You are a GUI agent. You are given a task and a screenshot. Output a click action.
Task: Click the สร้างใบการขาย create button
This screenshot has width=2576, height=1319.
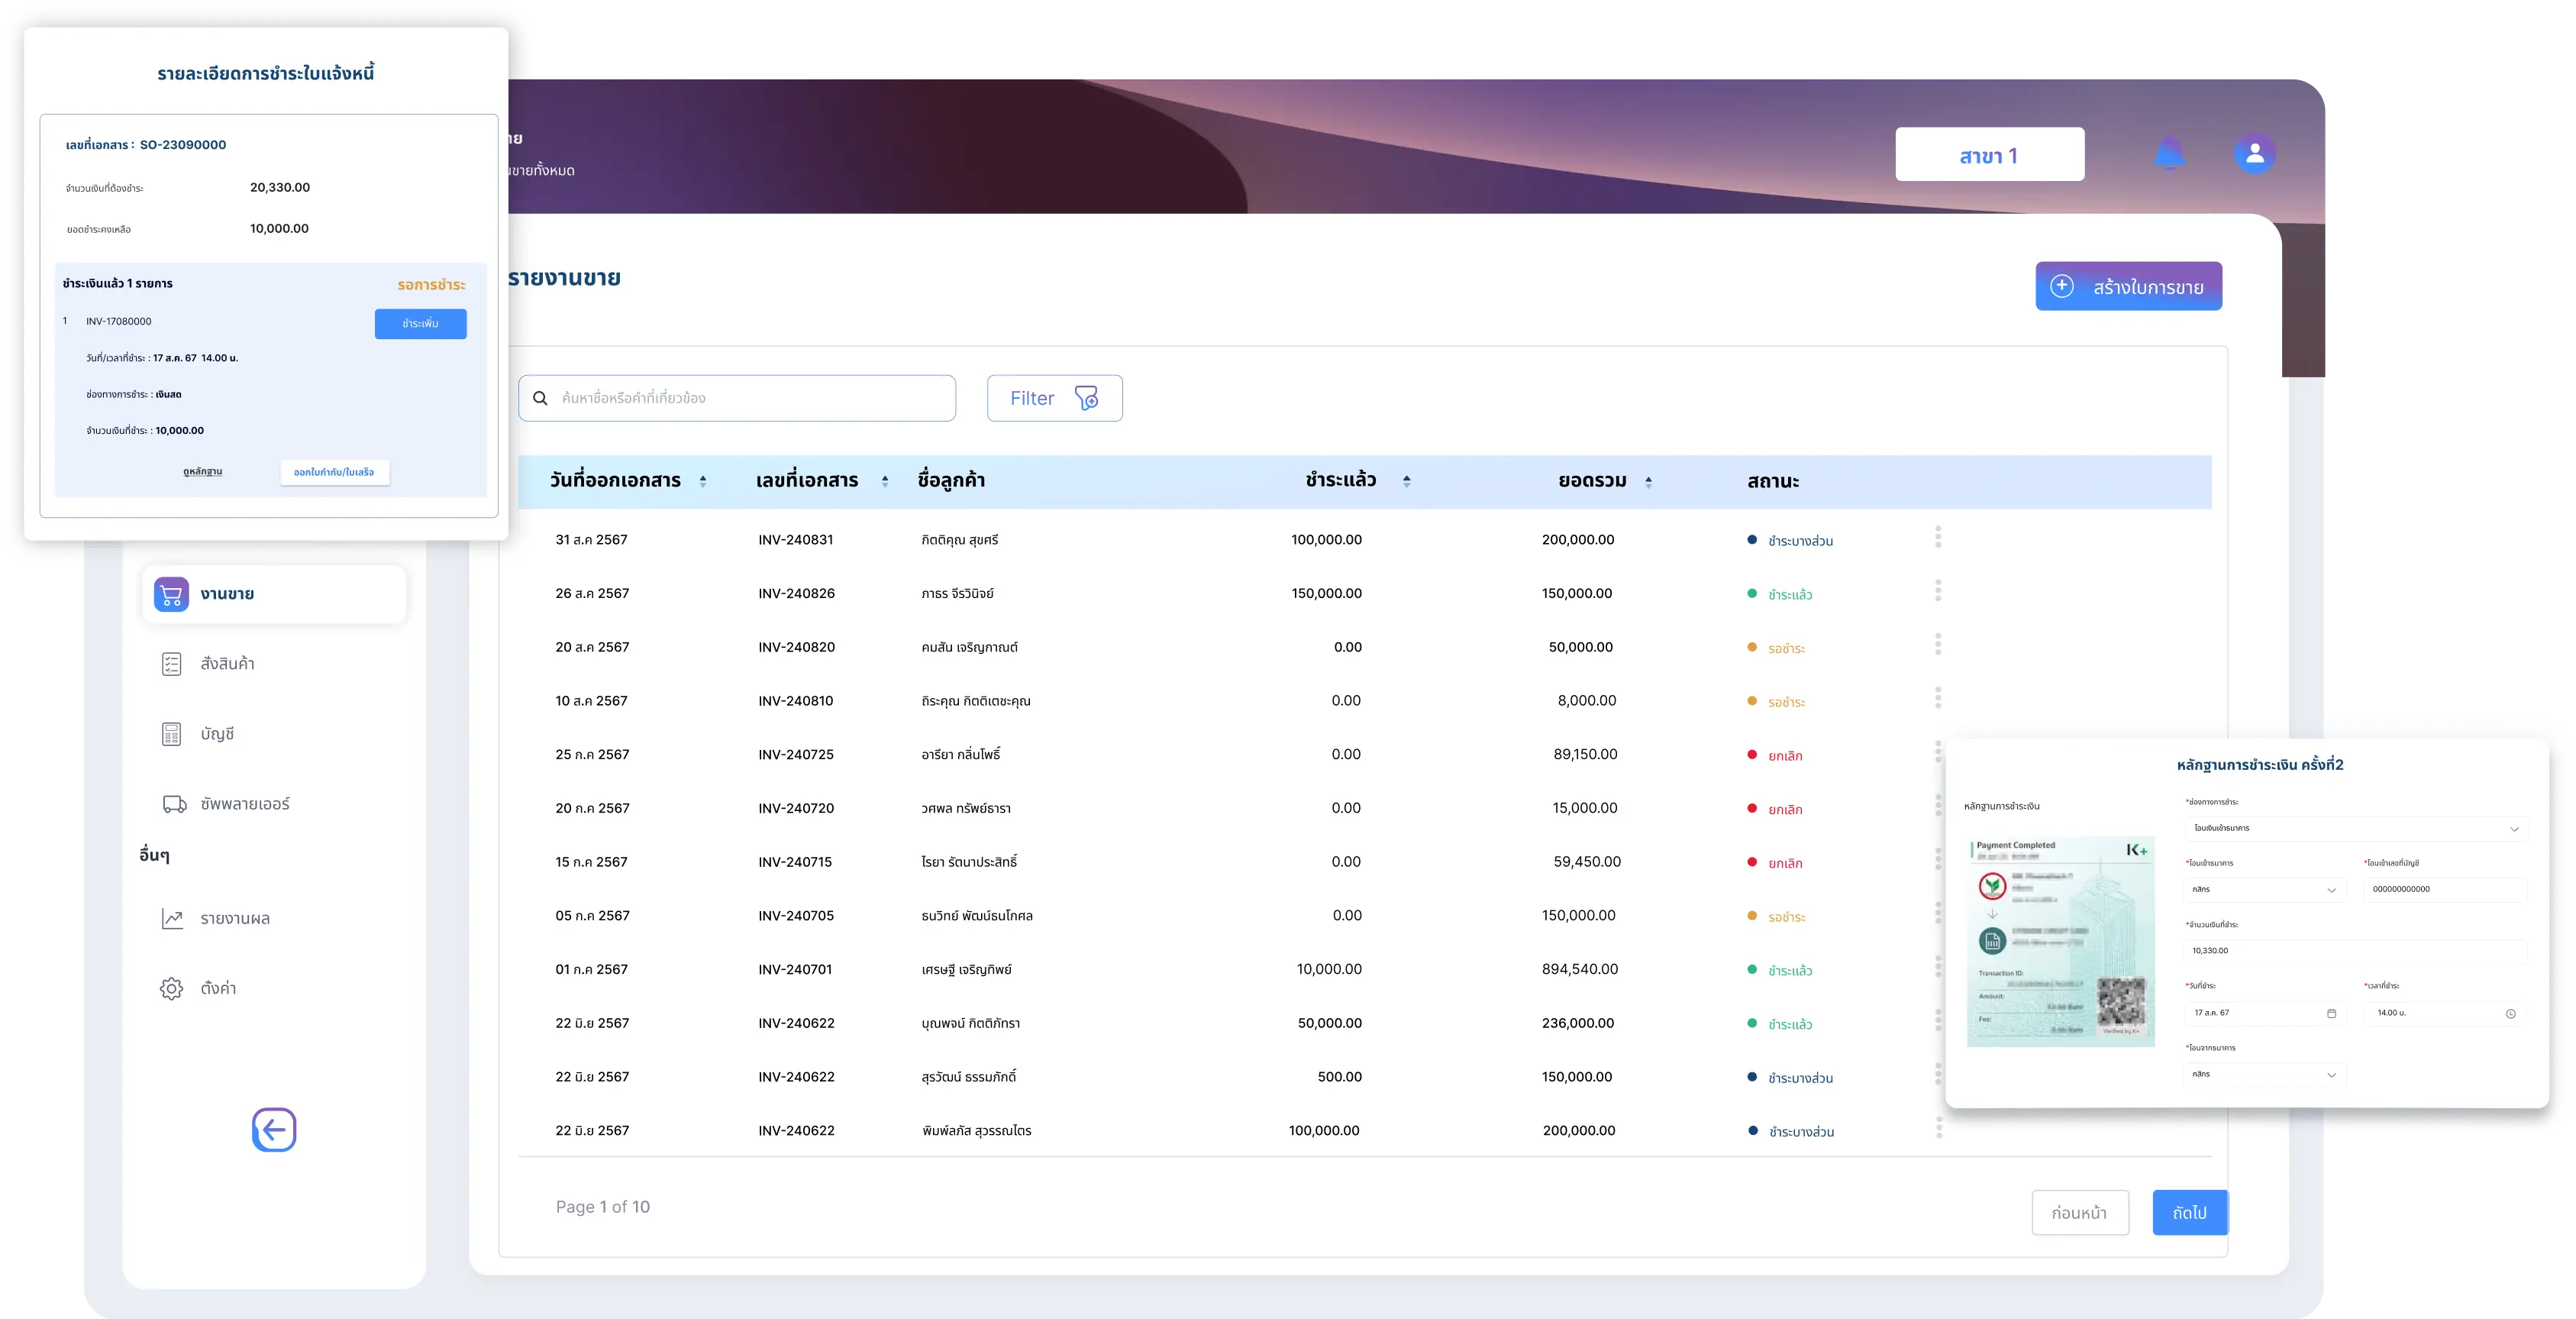point(2128,286)
